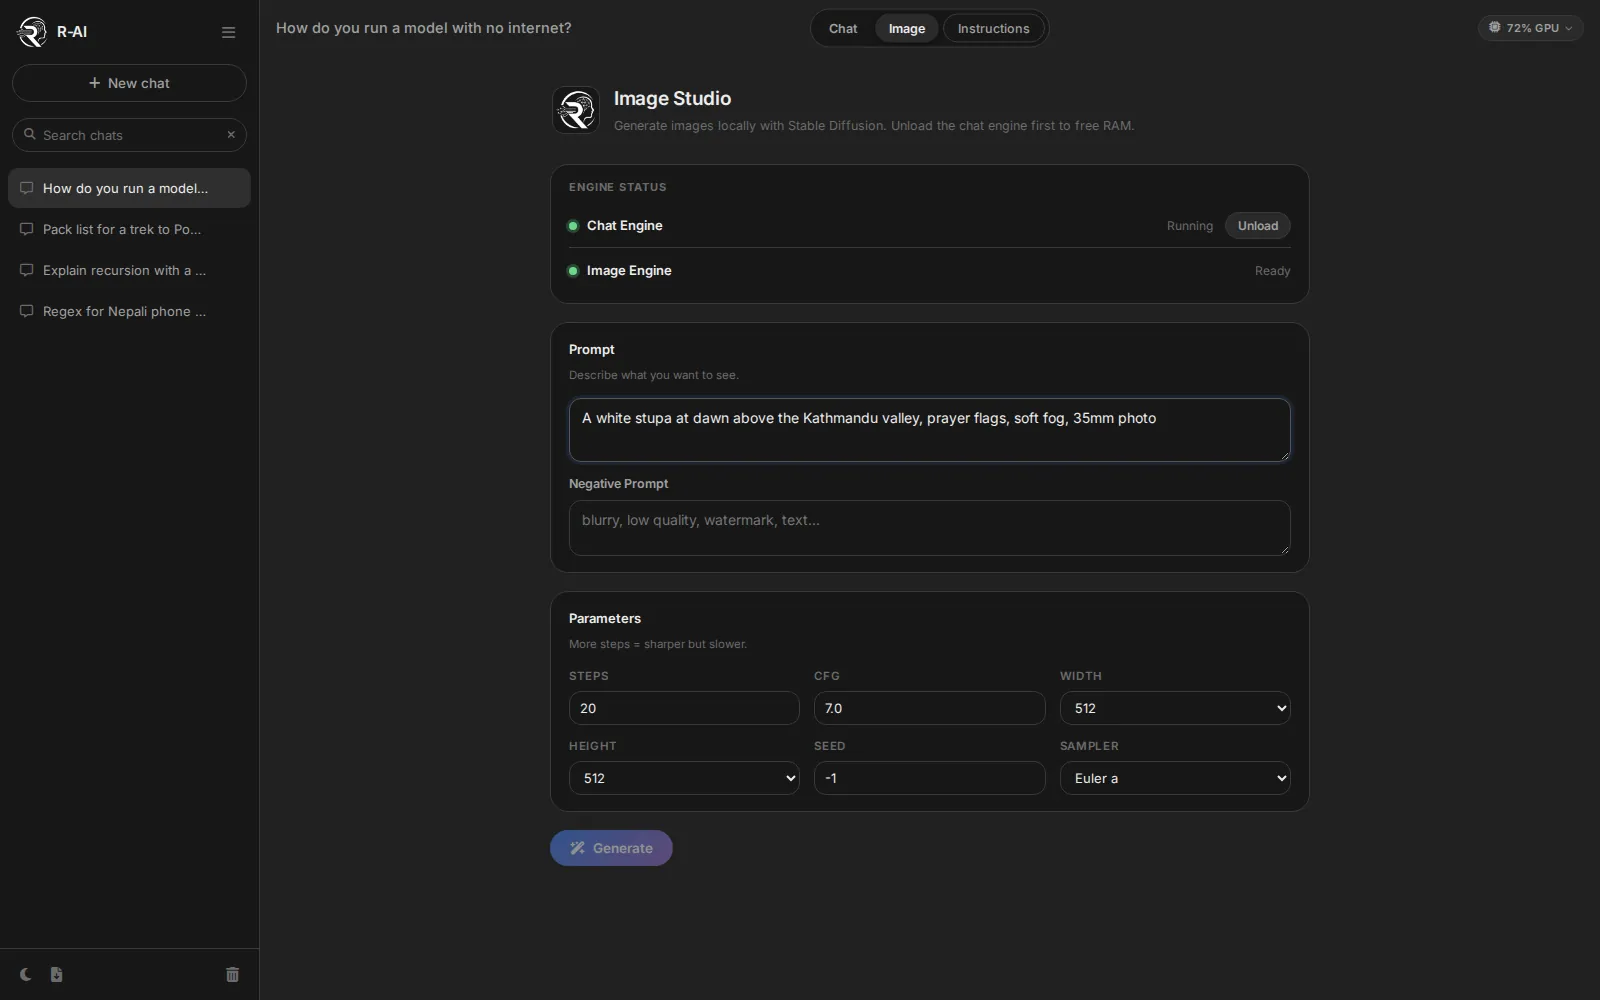Toggle dark mode moon icon
1600x1000 pixels.
click(25, 974)
